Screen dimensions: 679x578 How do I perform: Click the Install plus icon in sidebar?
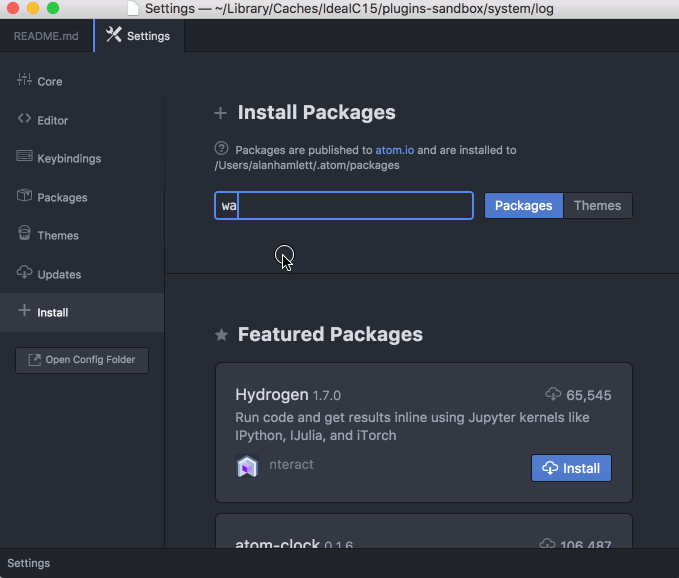tap(24, 310)
